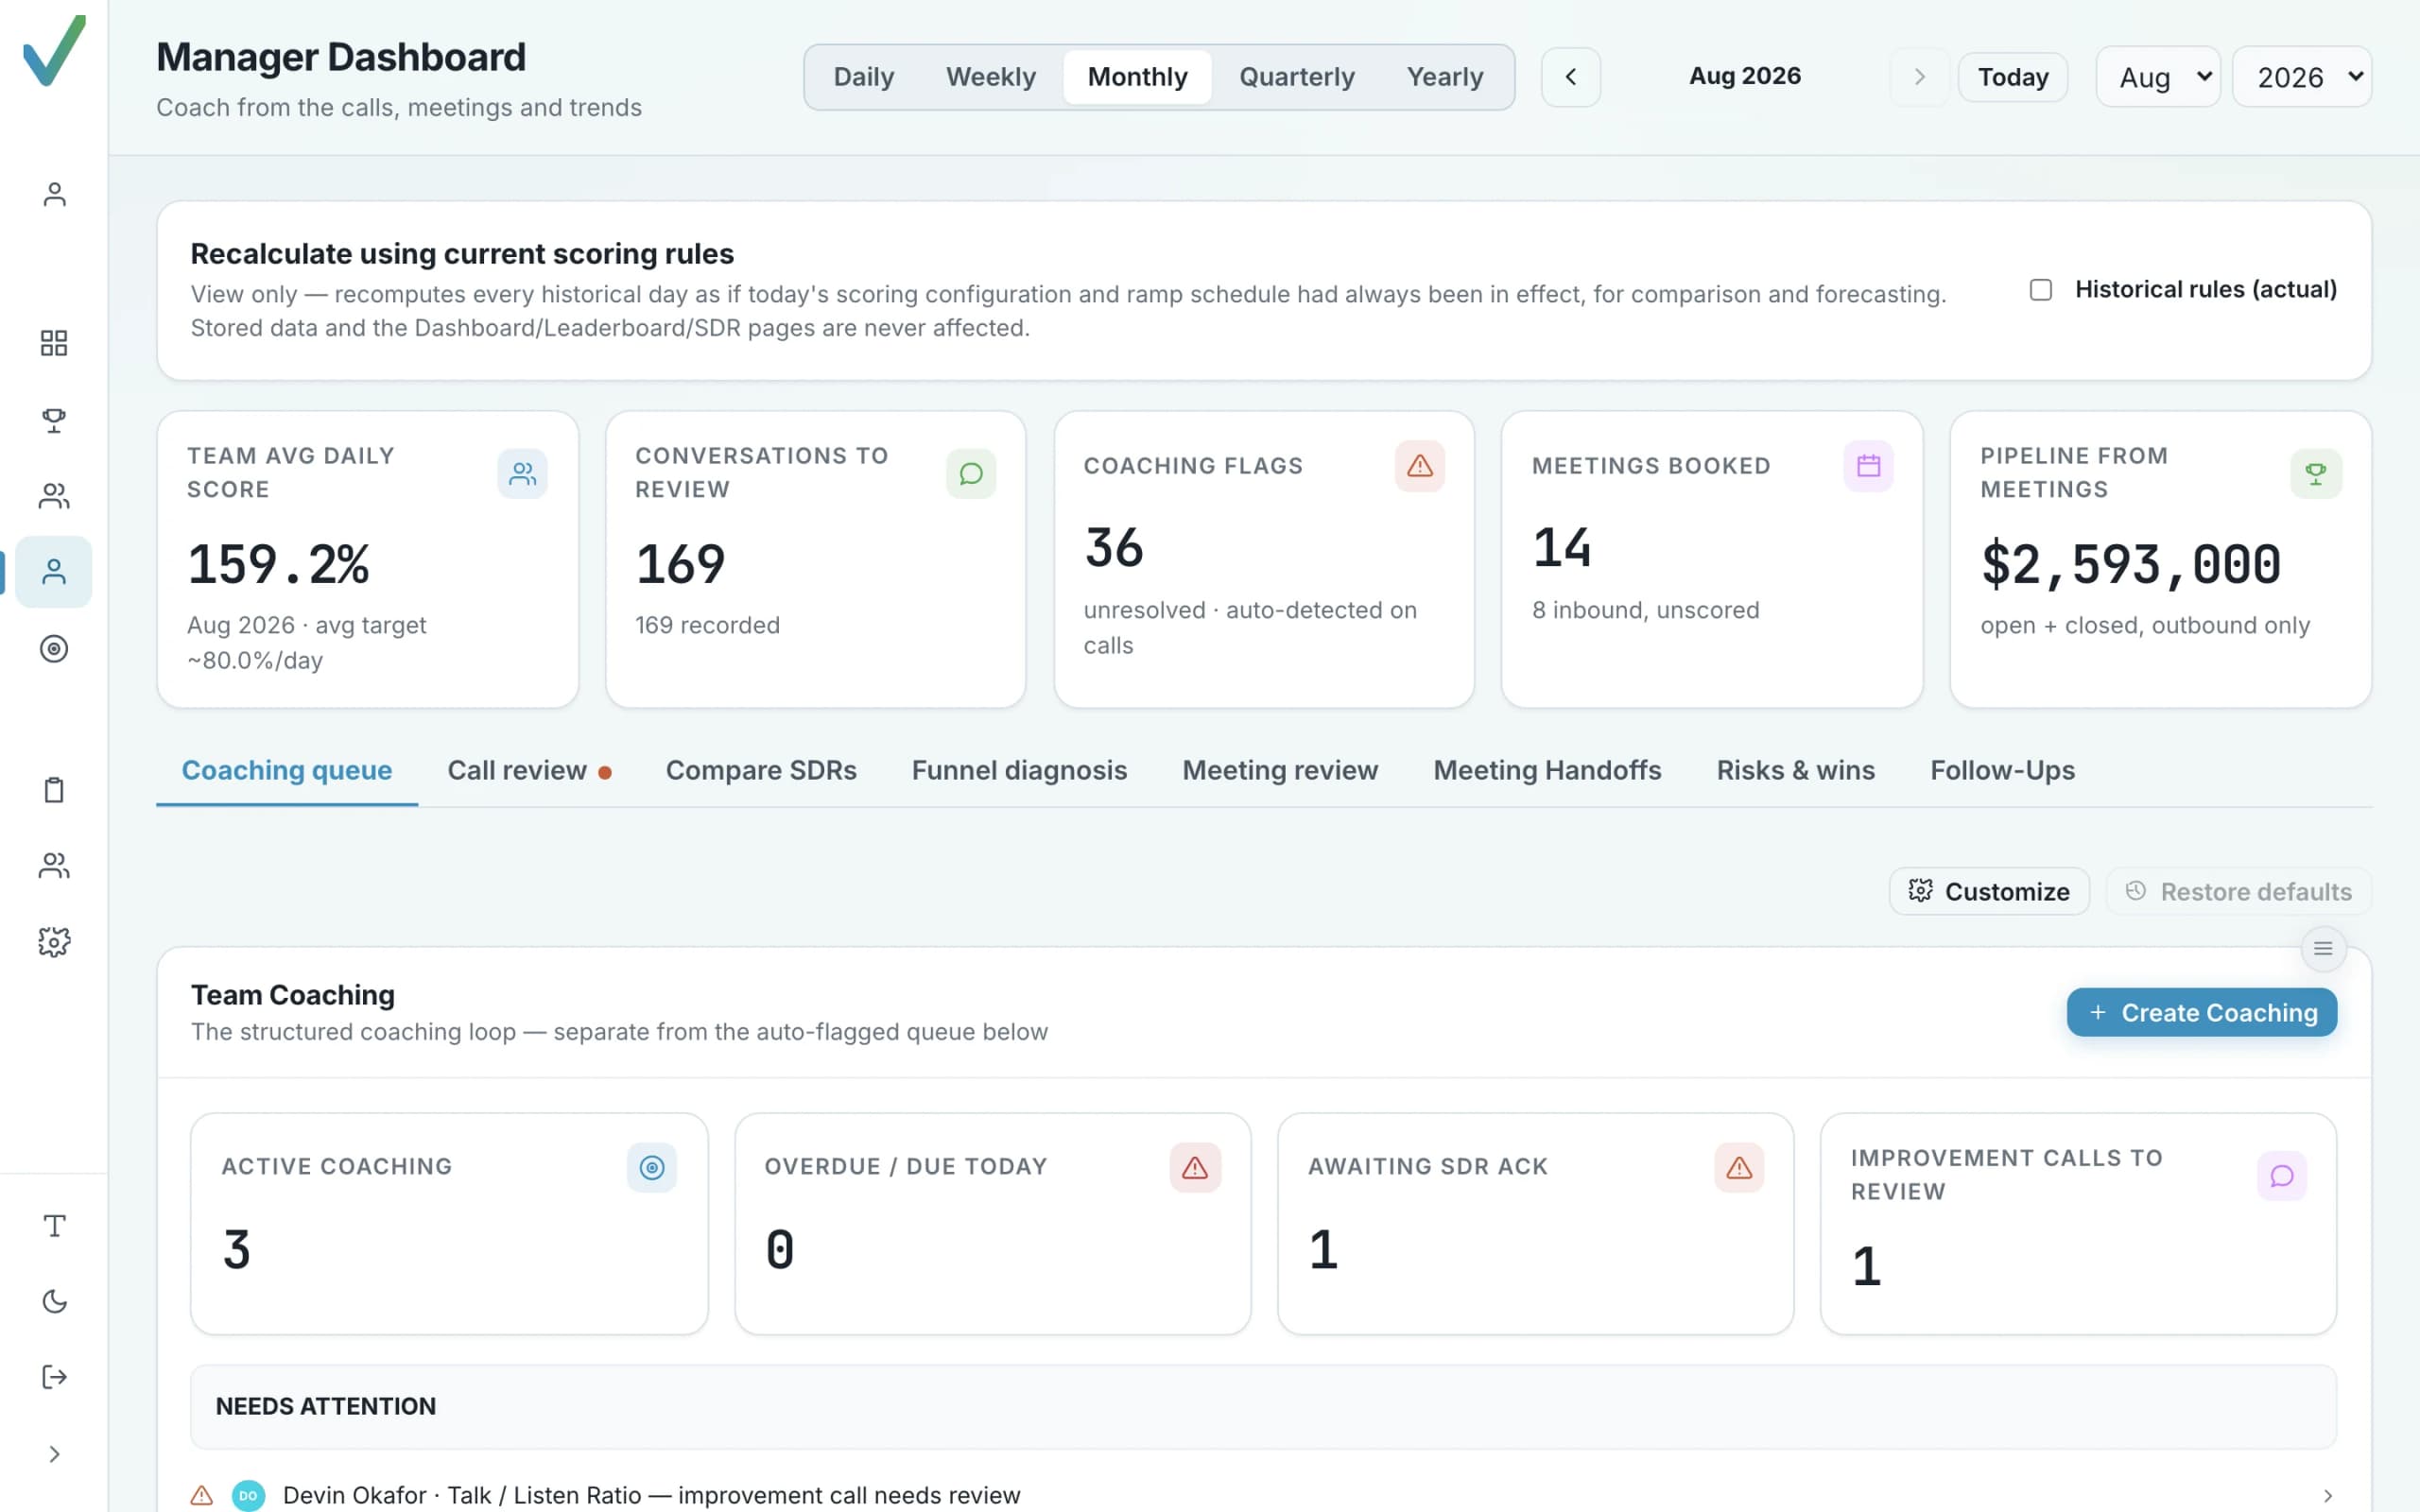Image resolution: width=2420 pixels, height=1512 pixels.
Task: Tick the Historical rules (actual) checkbox
Action: tap(2041, 290)
